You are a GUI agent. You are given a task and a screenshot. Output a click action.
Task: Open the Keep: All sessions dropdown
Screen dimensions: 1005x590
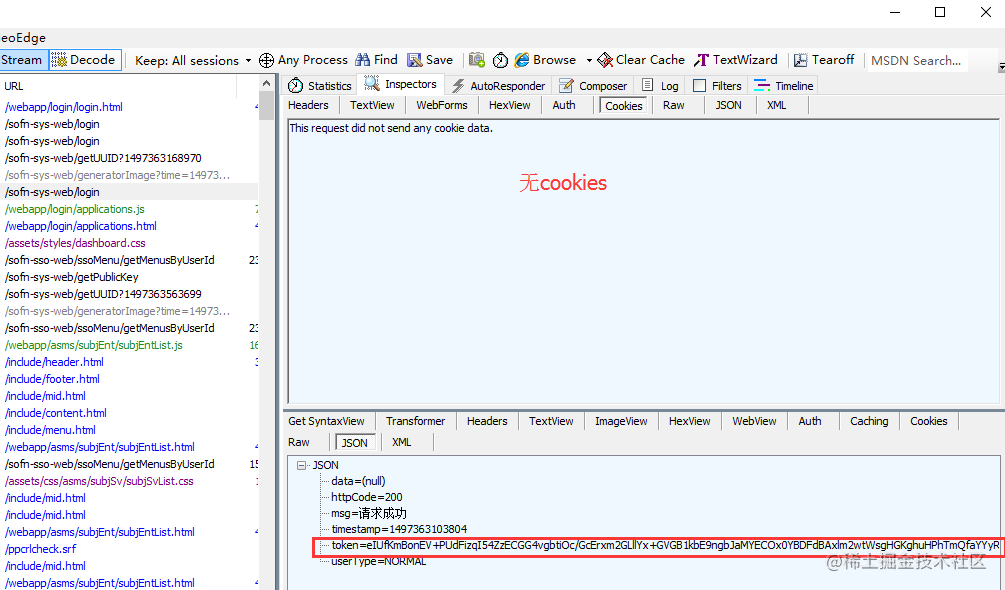193,60
